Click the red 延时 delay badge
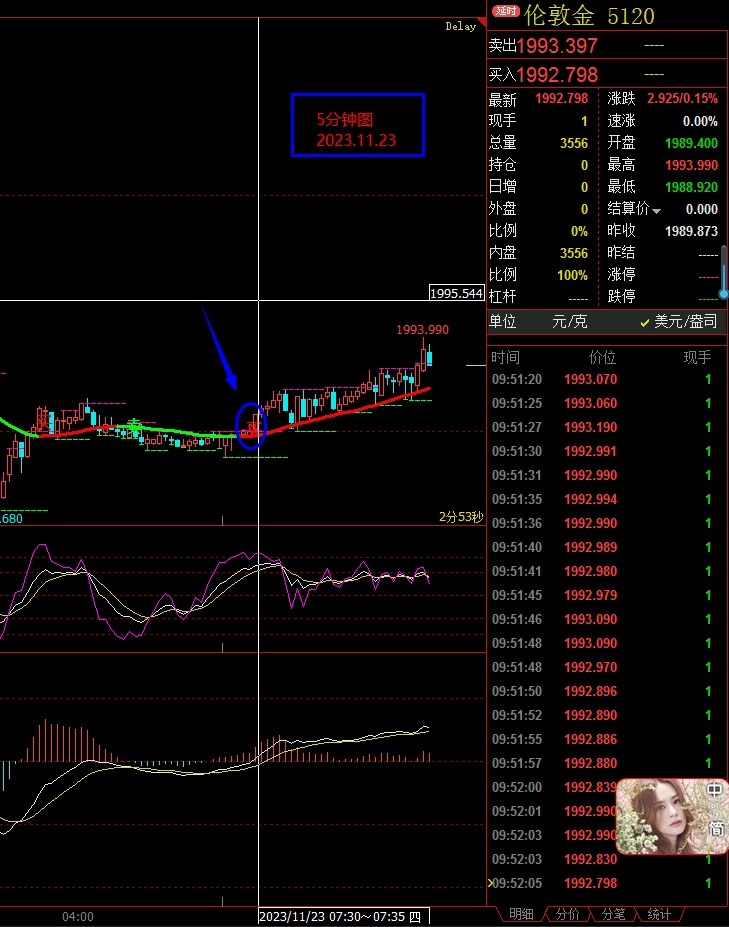The height and width of the screenshot is (927, 729). pyautogui.click(x=506, y=11)
